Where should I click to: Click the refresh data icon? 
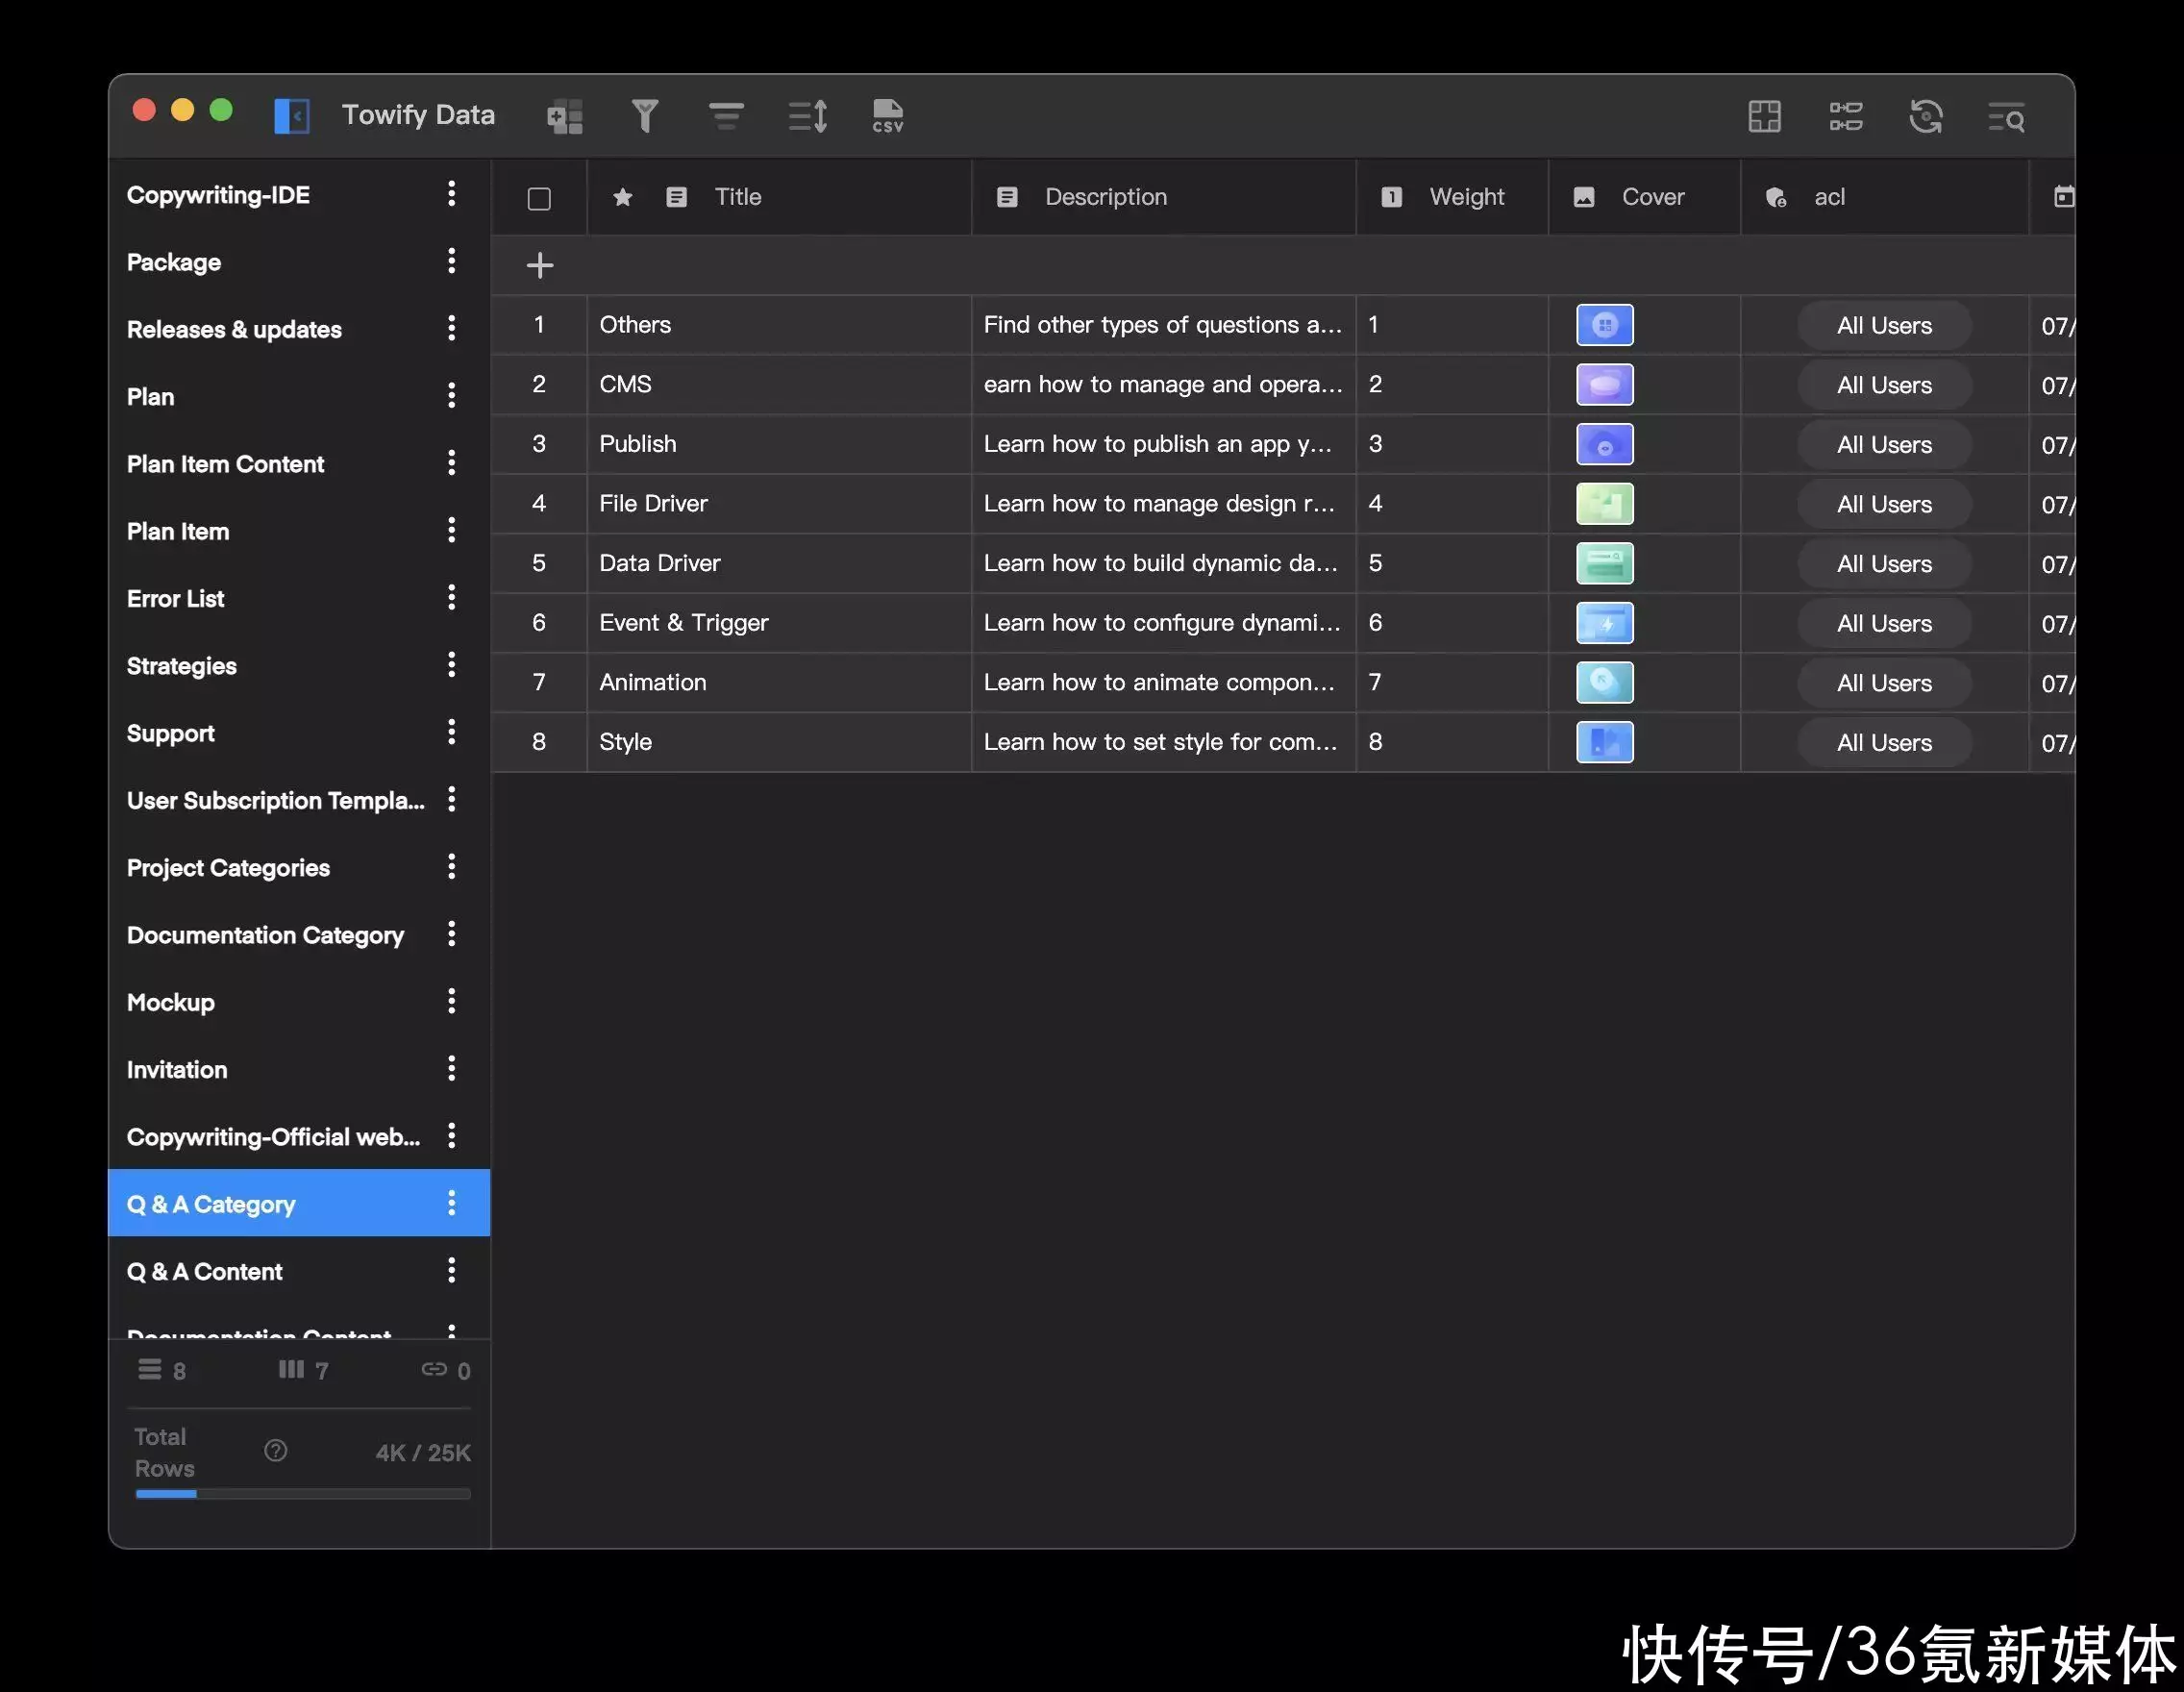(x=1925, y=117)
